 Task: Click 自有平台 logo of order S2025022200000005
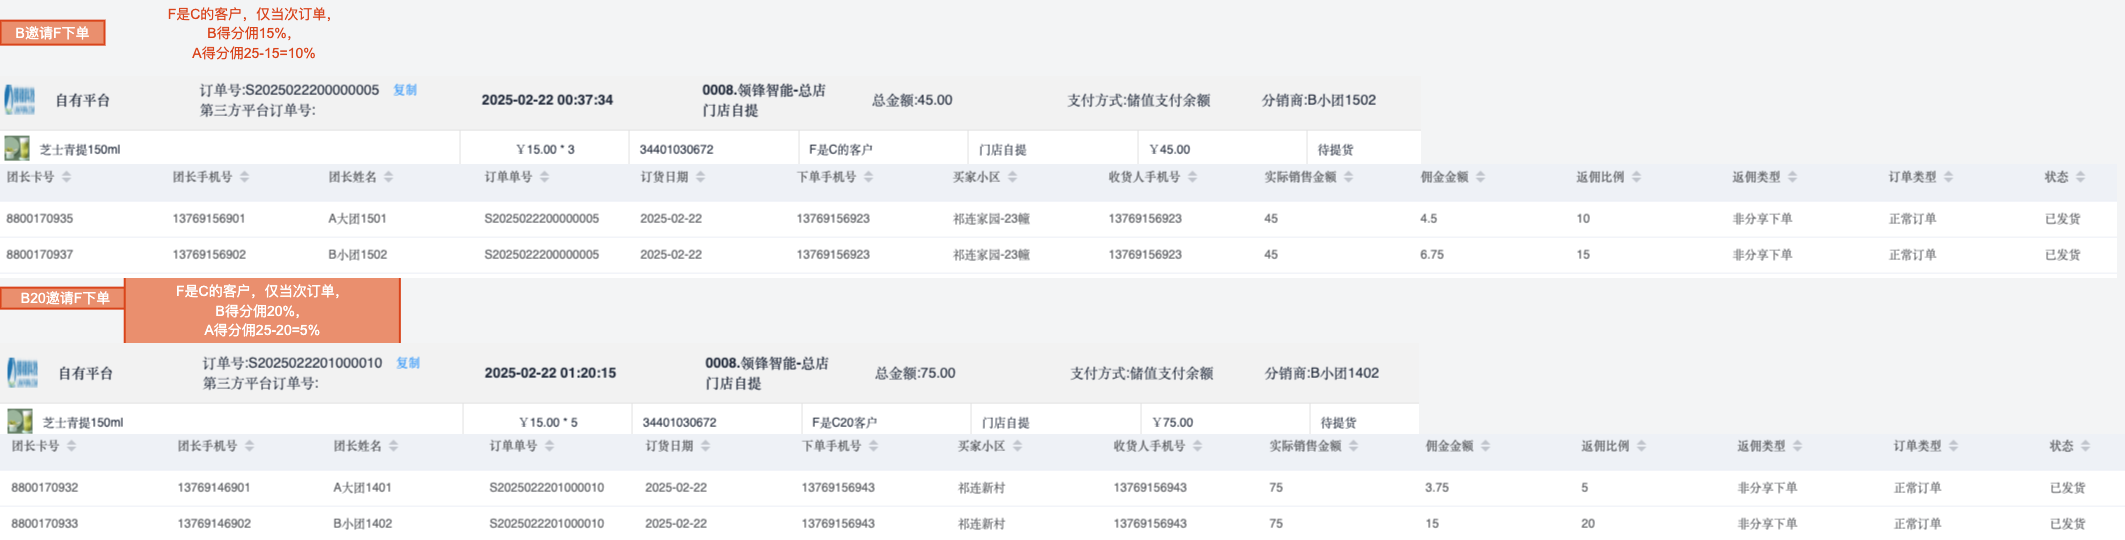(x=20, y=100)
